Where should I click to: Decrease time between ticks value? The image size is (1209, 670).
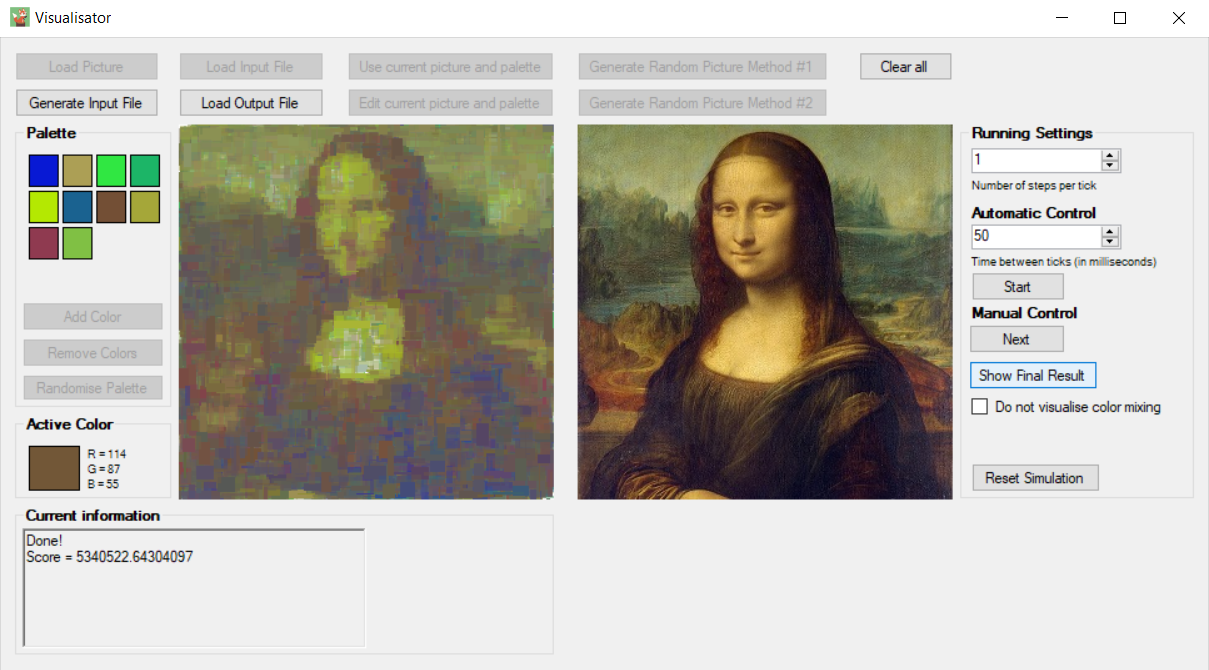(x=1110, y=241)
